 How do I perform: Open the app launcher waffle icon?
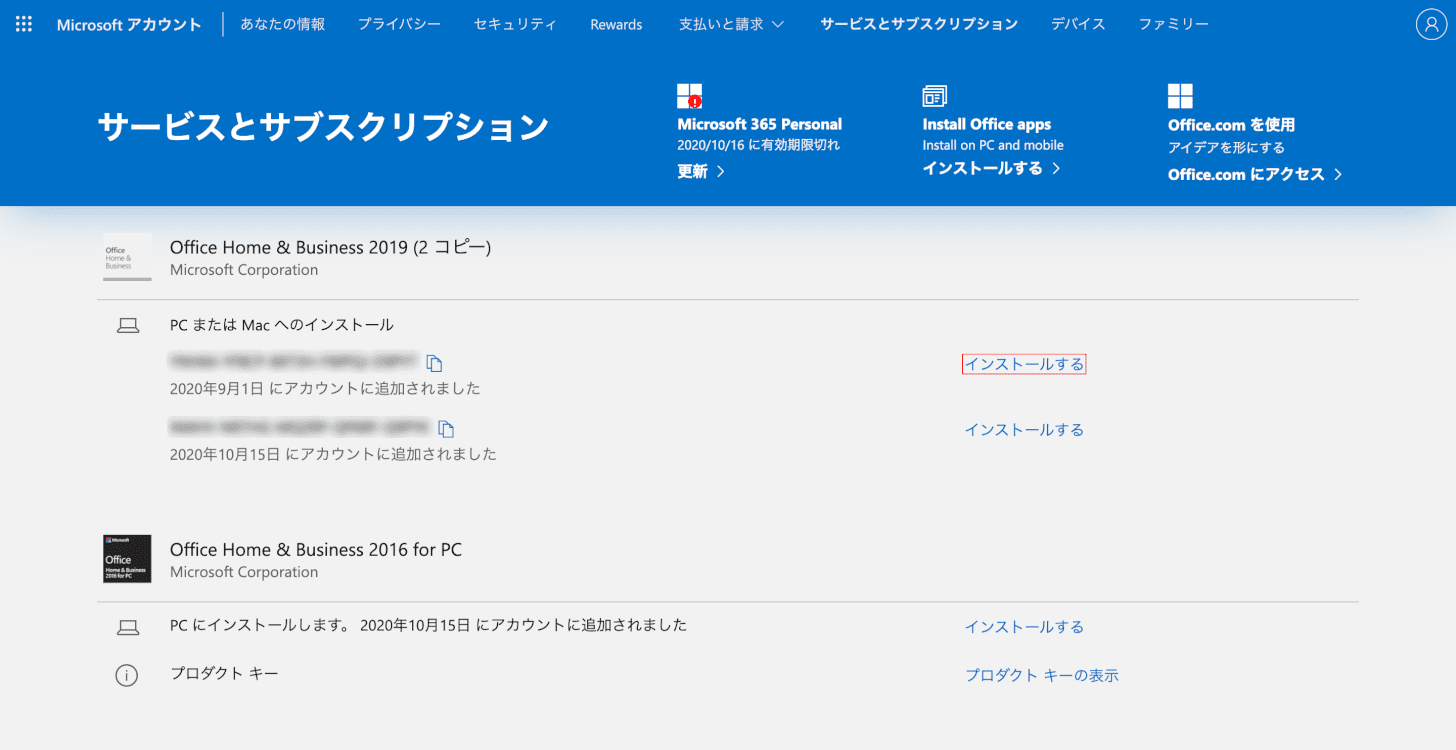(24, 24)
